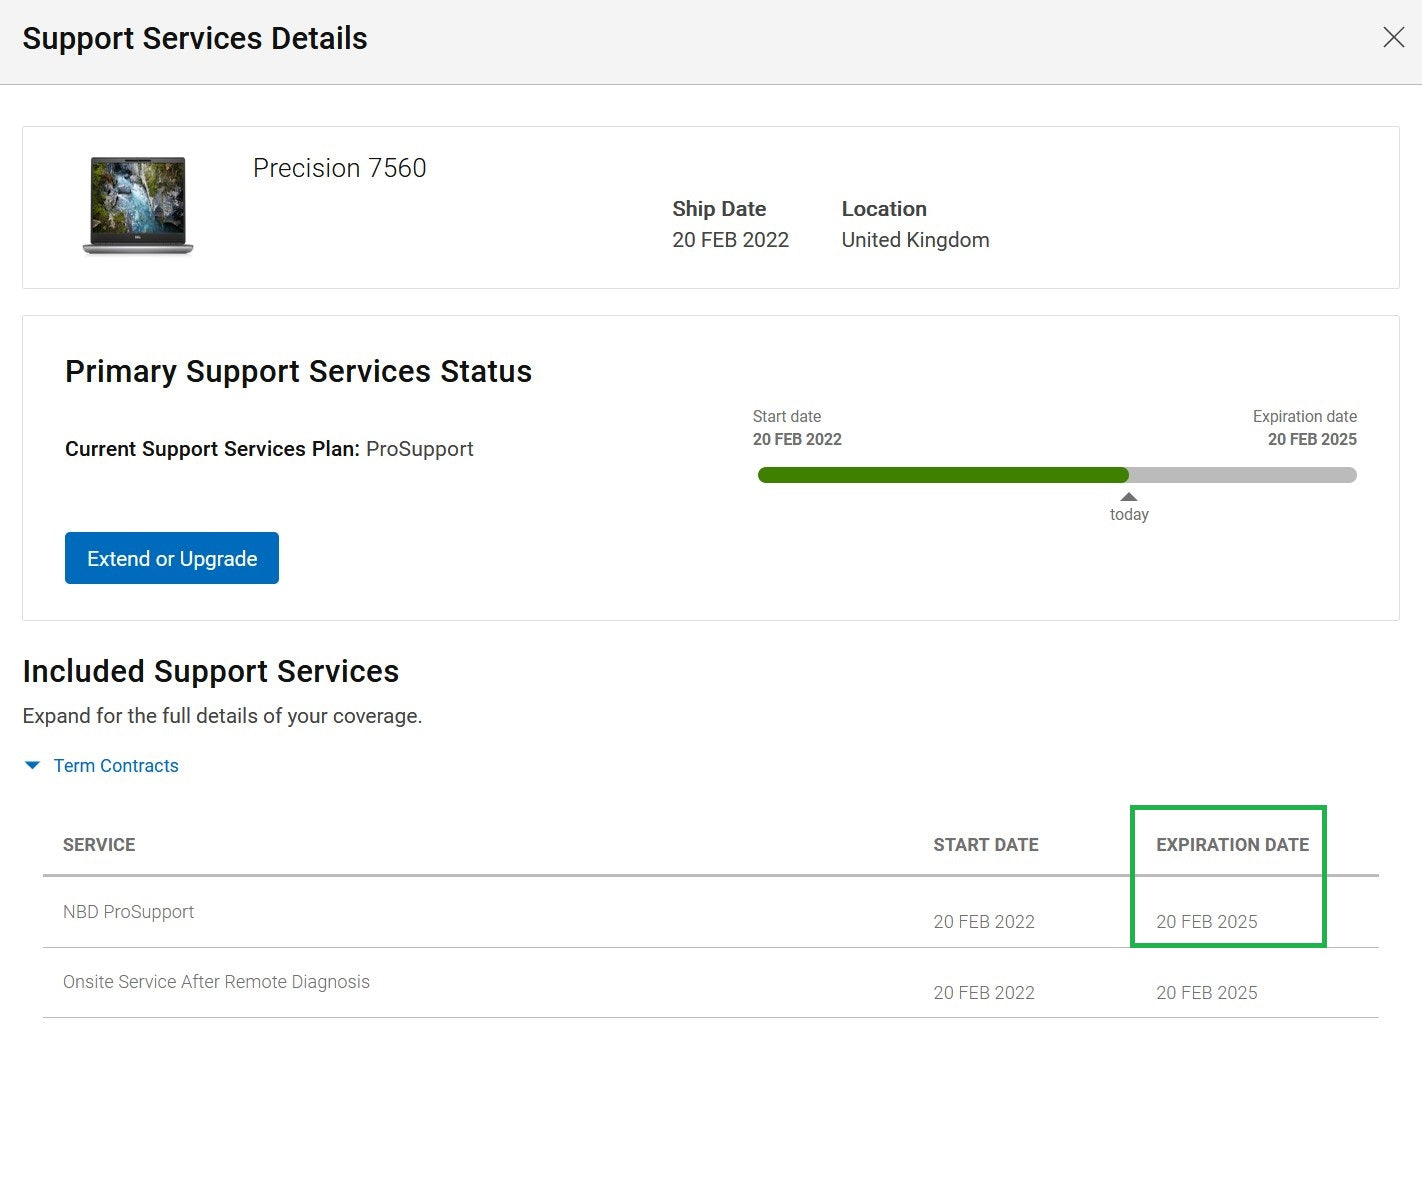
Task: Open the Term Contracts link
Action: pos(116,765)
